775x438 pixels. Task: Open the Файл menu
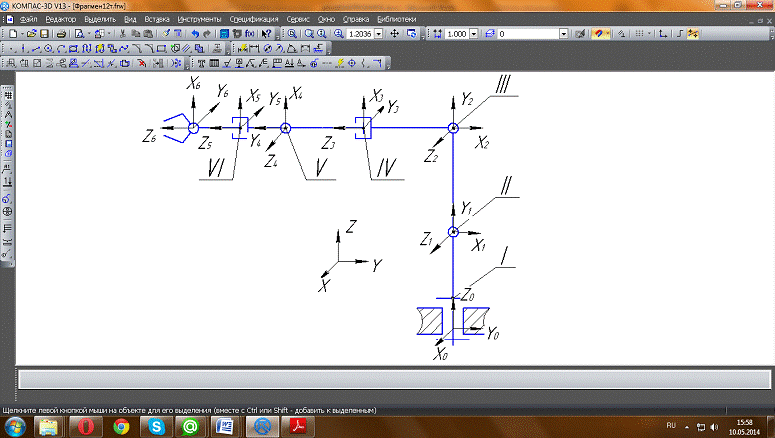point(28,19)
